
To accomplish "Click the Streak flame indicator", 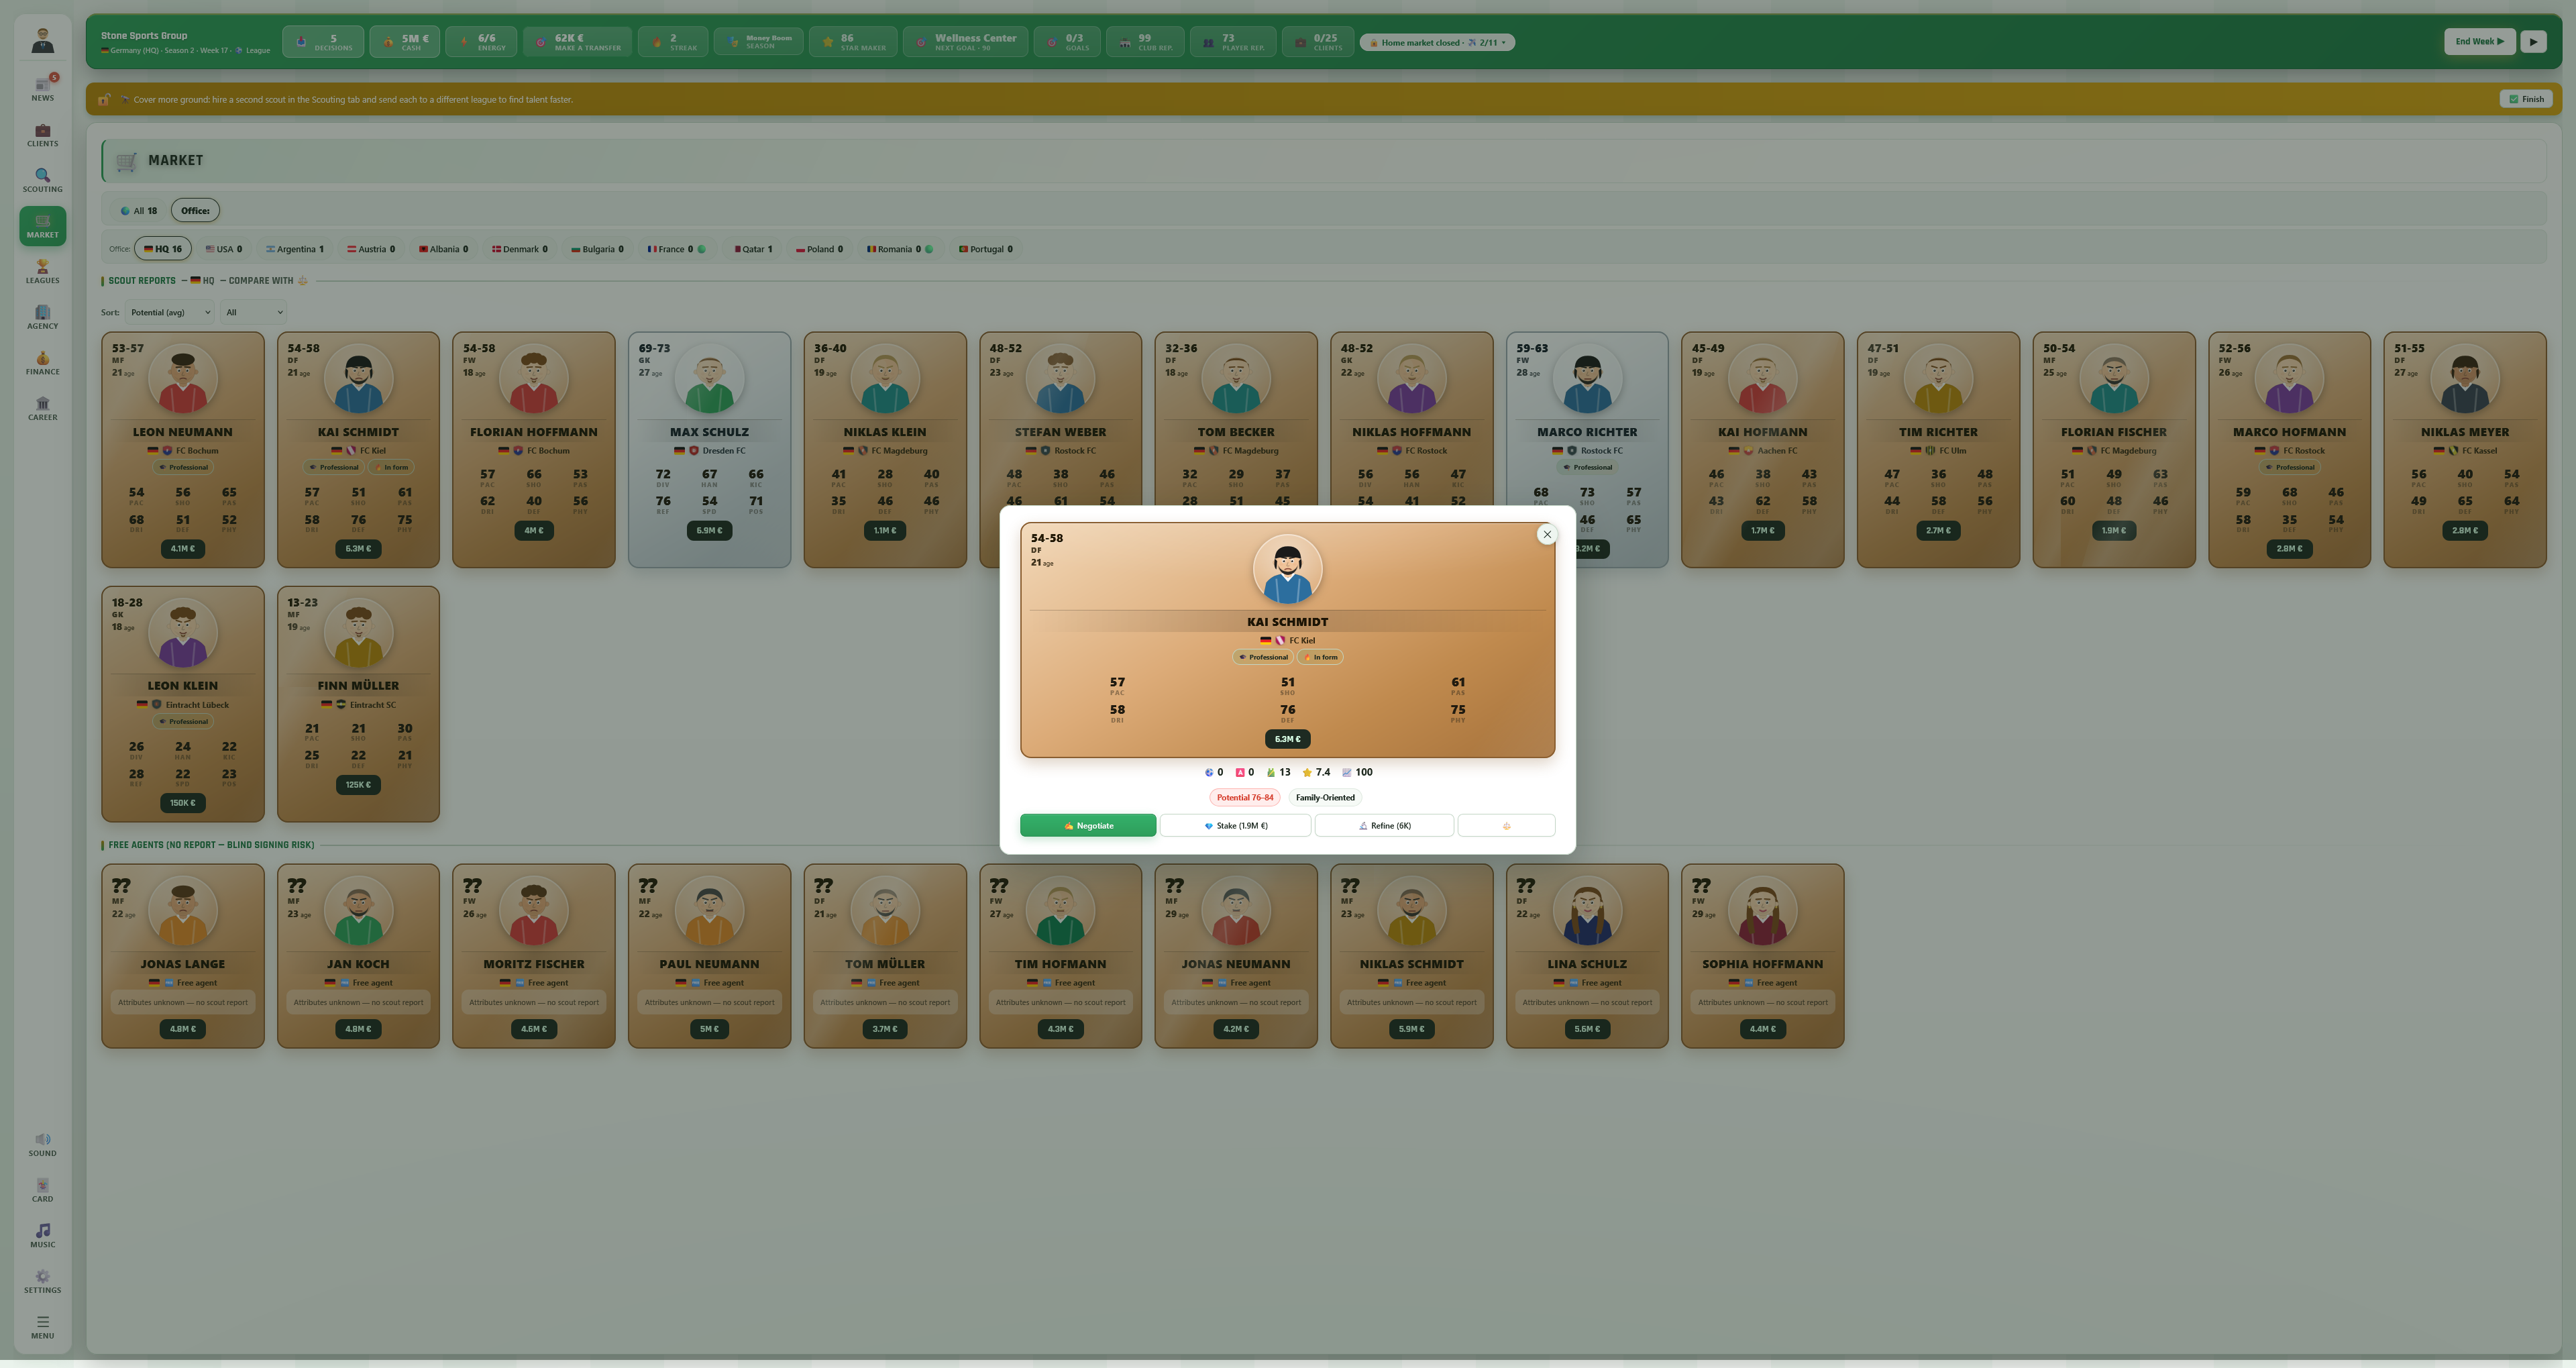I will click(x=673, y=42).
